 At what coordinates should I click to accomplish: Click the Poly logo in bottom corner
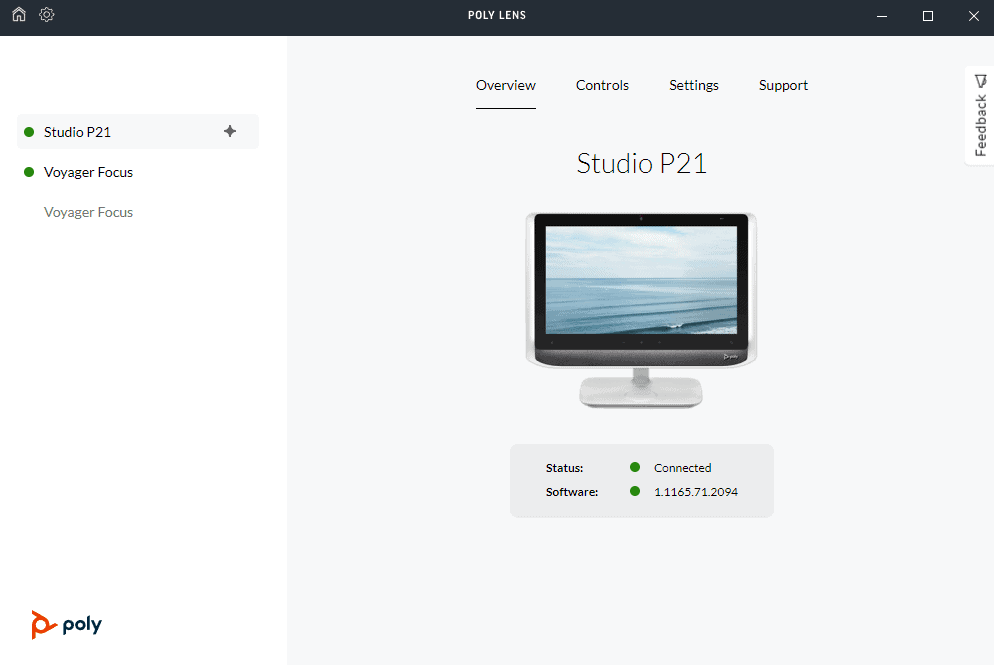tap(66, 624)
